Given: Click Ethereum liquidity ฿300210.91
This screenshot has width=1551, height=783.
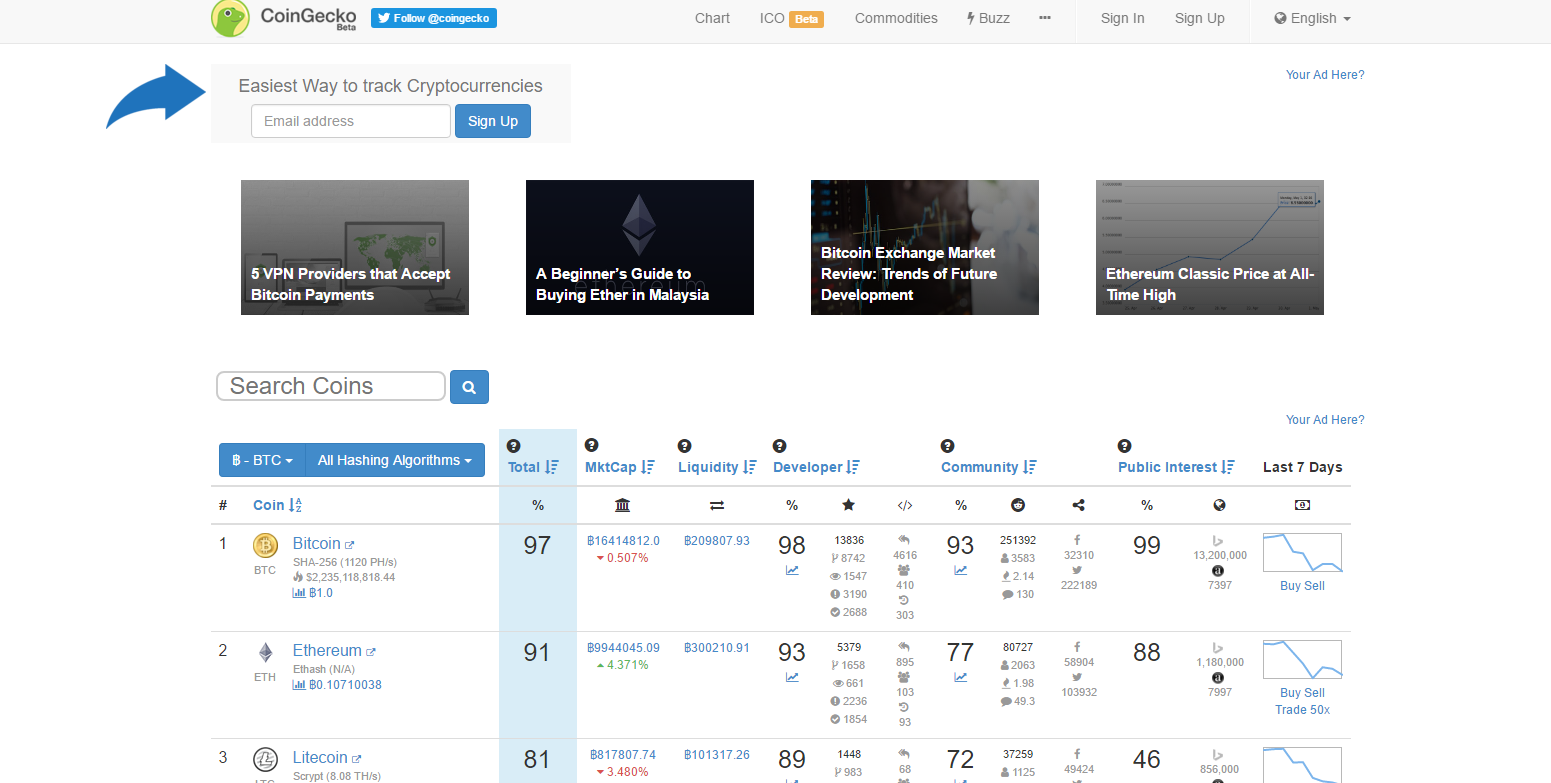Looking at the screenshot, I should pyautogui.click(x=717, y=648).
